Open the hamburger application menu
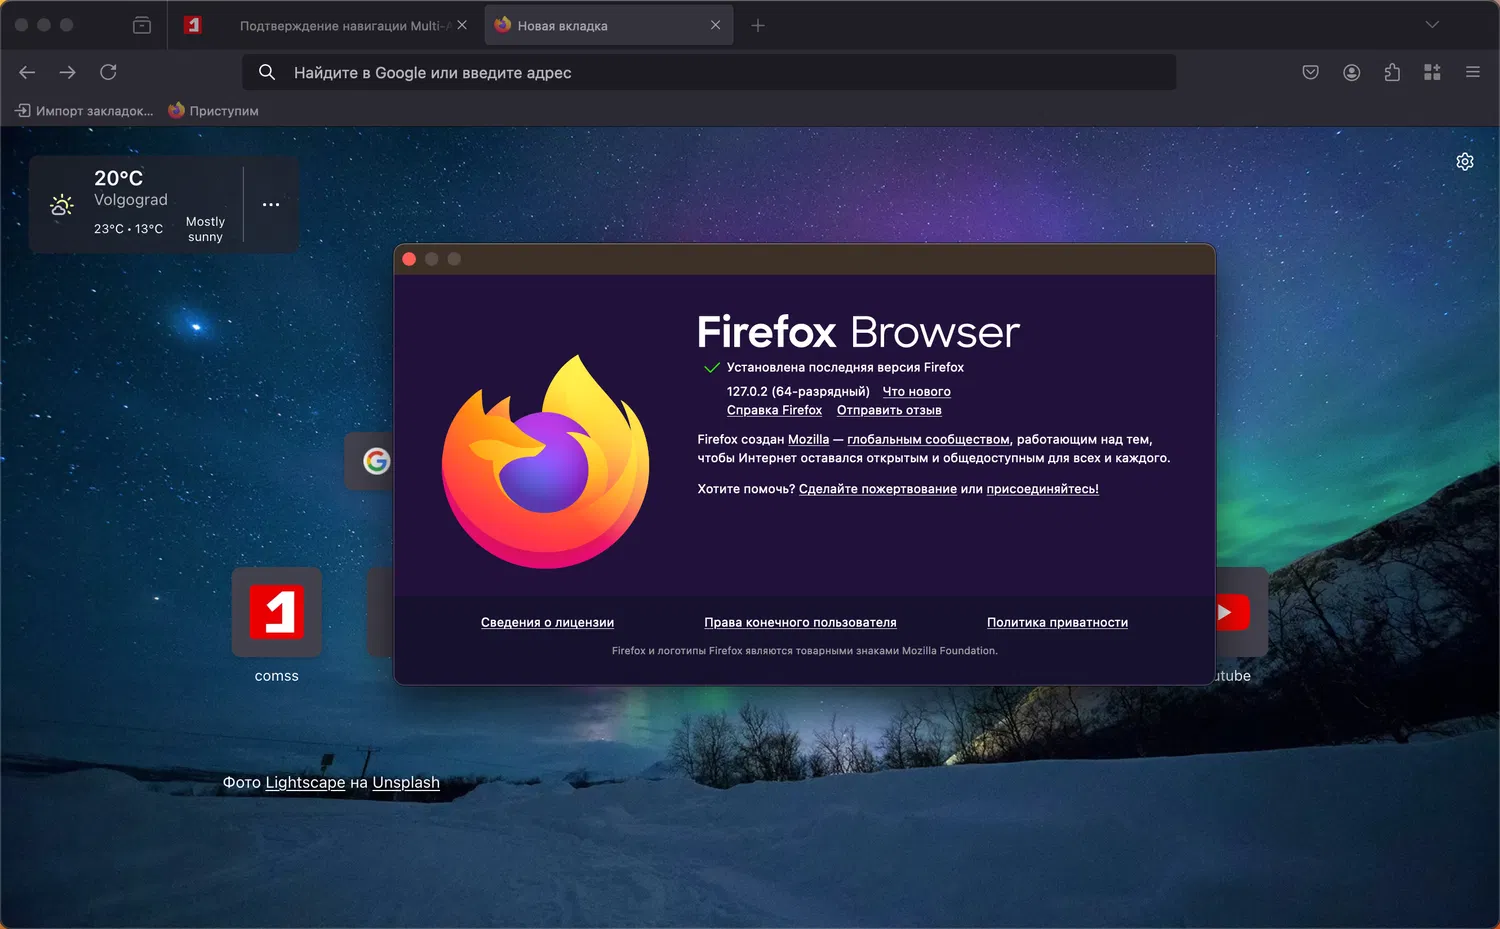1500x929 pixels. coord(1473,72)
